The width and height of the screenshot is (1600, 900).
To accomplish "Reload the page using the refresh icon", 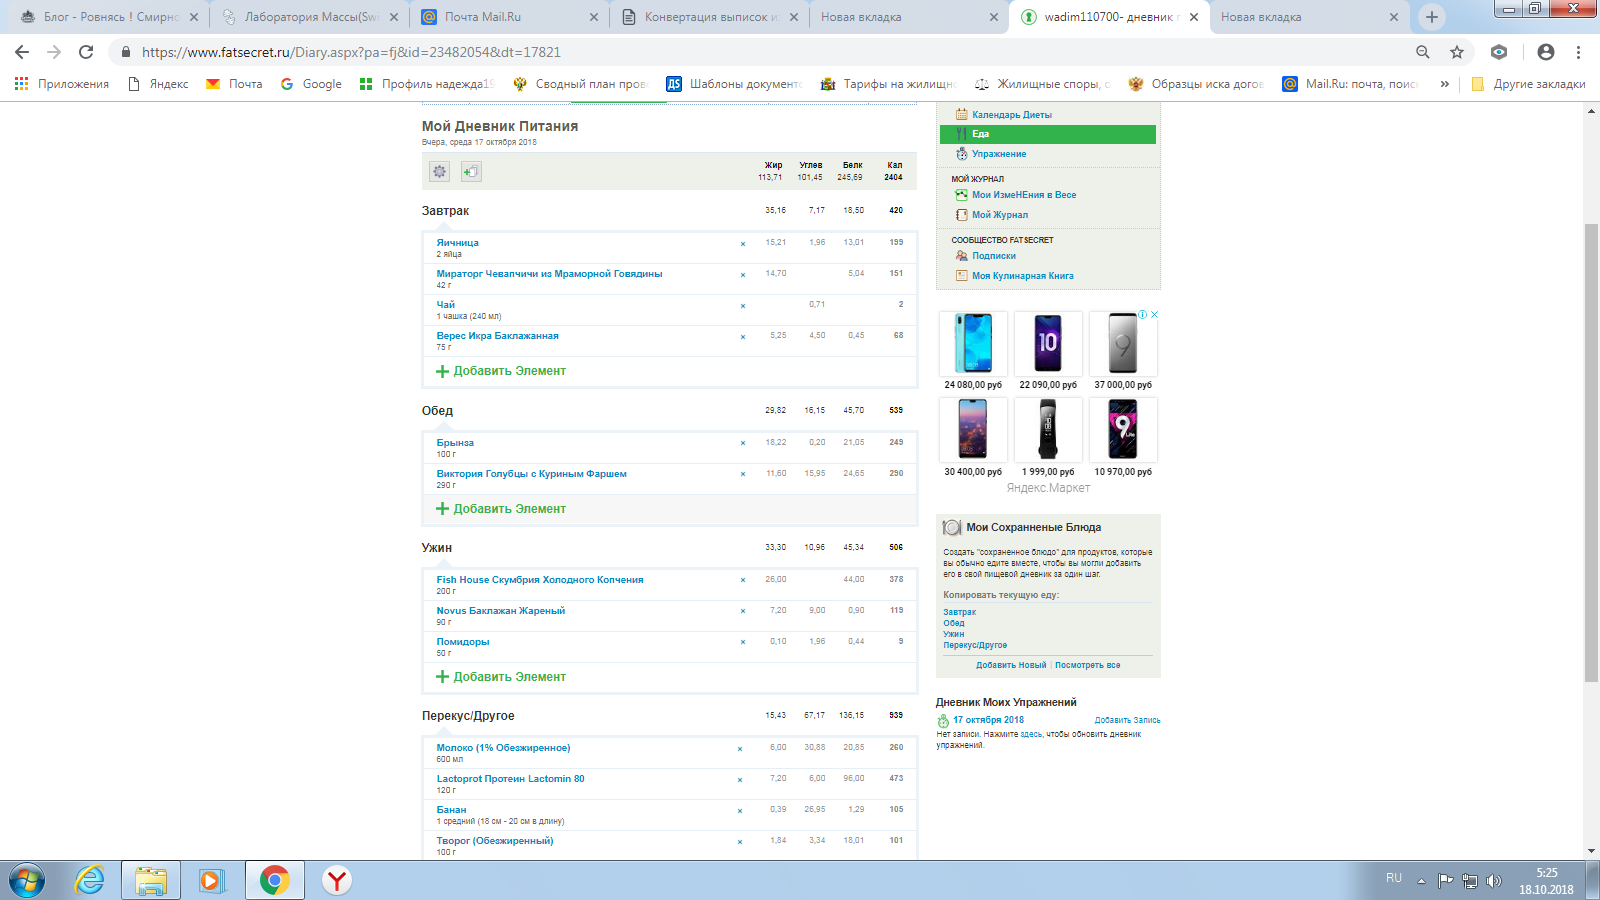I will click(x=86, y=52).
